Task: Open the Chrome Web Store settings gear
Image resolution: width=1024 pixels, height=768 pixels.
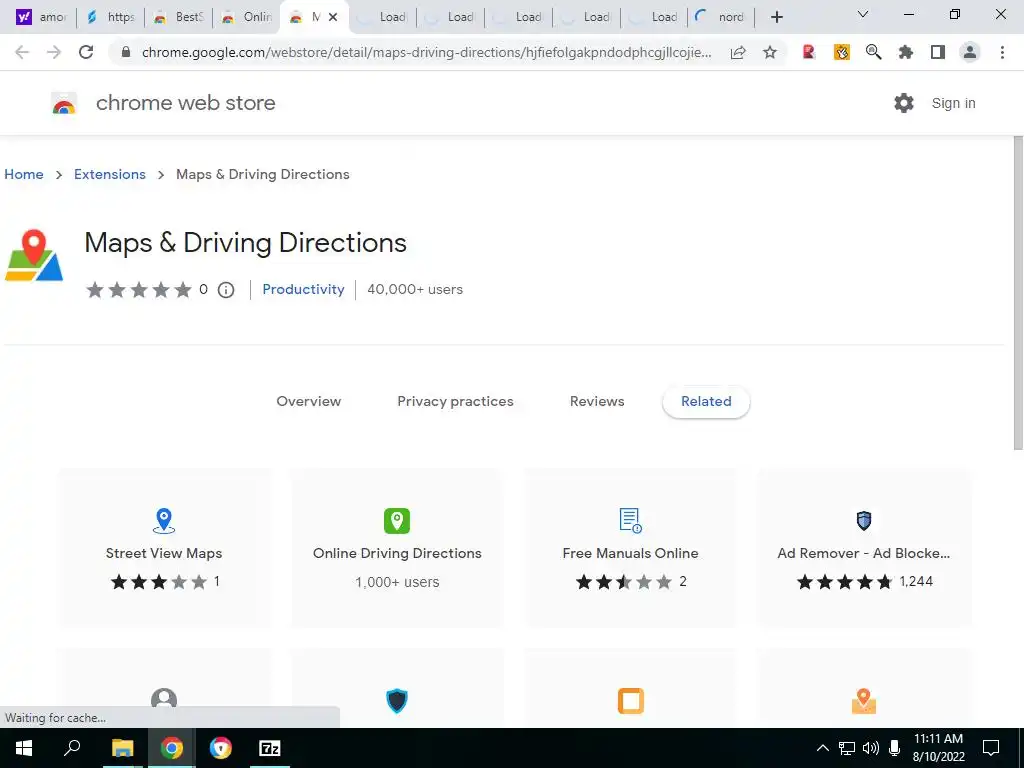Action: tap(904, 103)
